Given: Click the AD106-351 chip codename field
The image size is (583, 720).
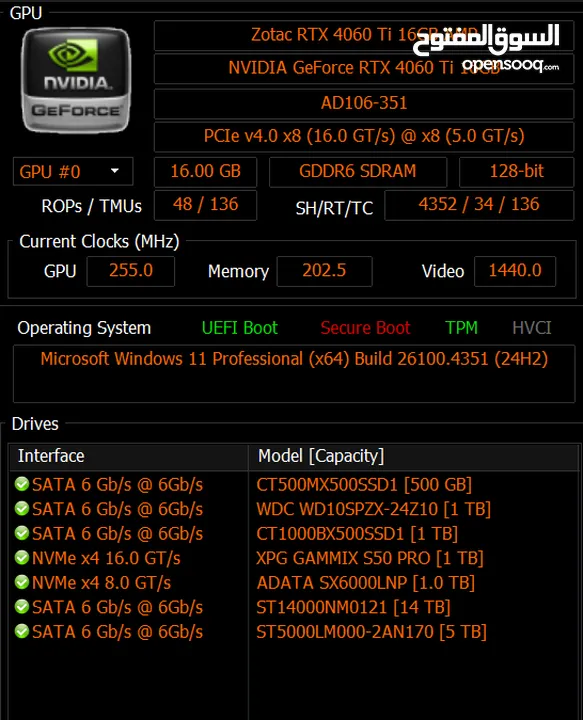Looking at the screenshot, I should [x=364, y=103].
